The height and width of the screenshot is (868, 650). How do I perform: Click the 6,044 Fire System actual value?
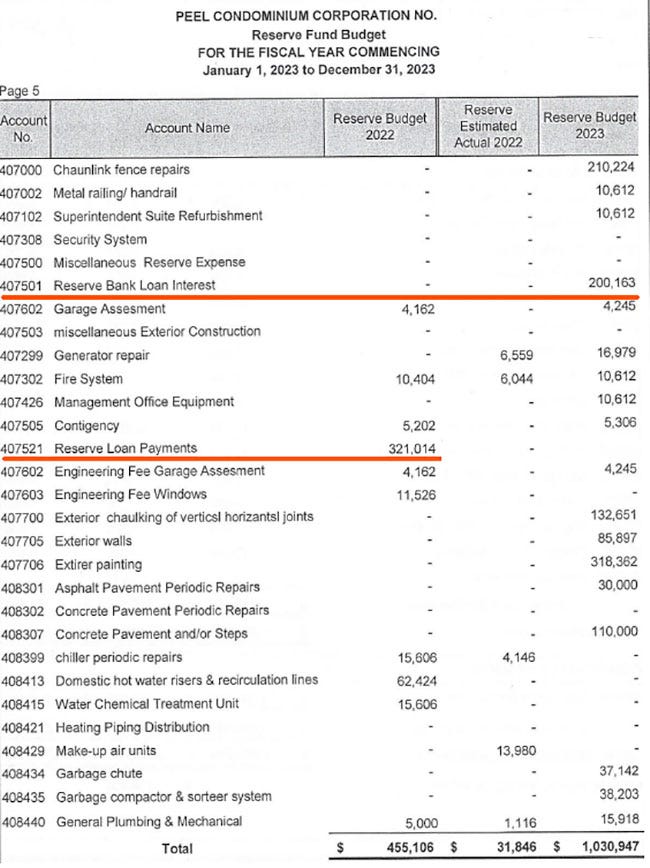tap(517, 379)
